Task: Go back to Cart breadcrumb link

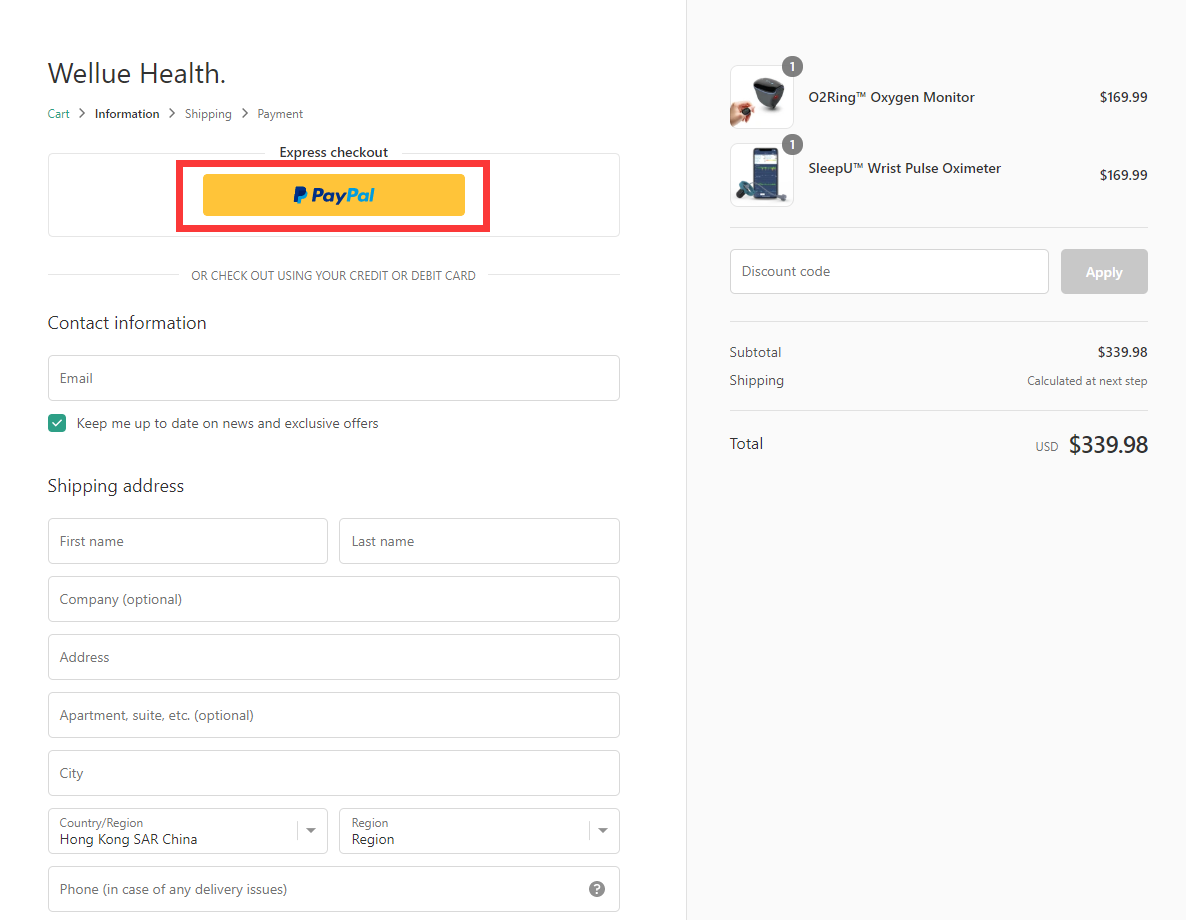Action: pyautogui.click(x=58, y=113)
